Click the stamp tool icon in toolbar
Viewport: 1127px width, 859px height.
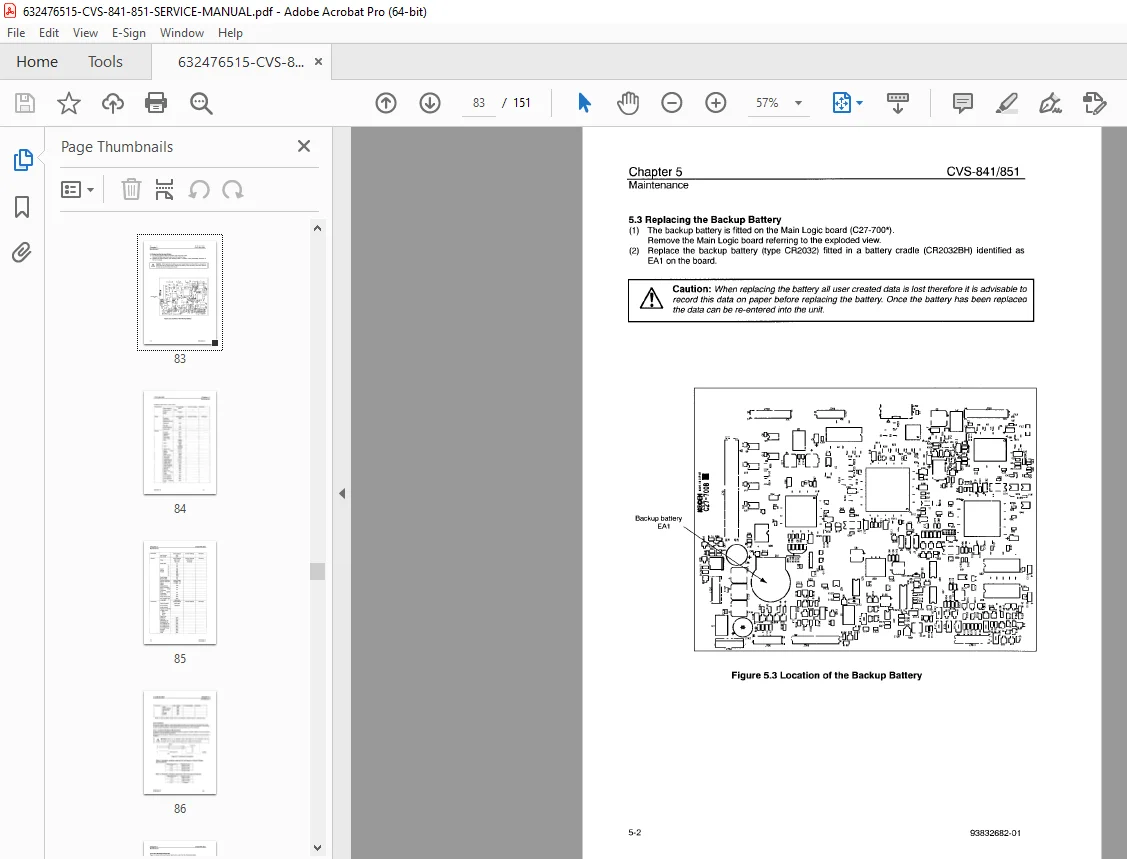[x=1094, y=103]
